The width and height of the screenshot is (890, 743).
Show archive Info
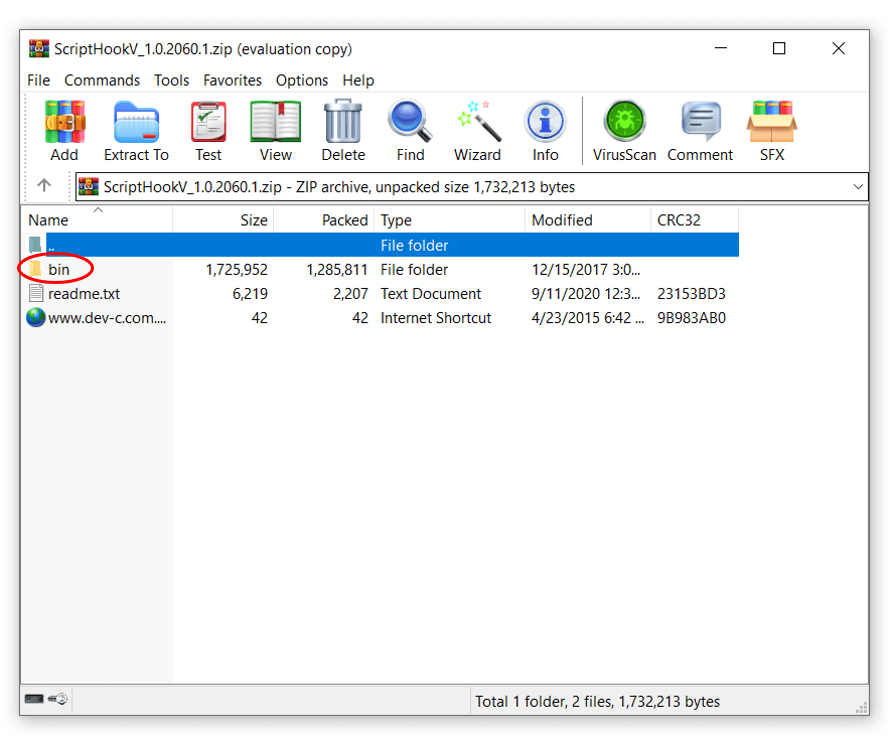pos(545,130)
